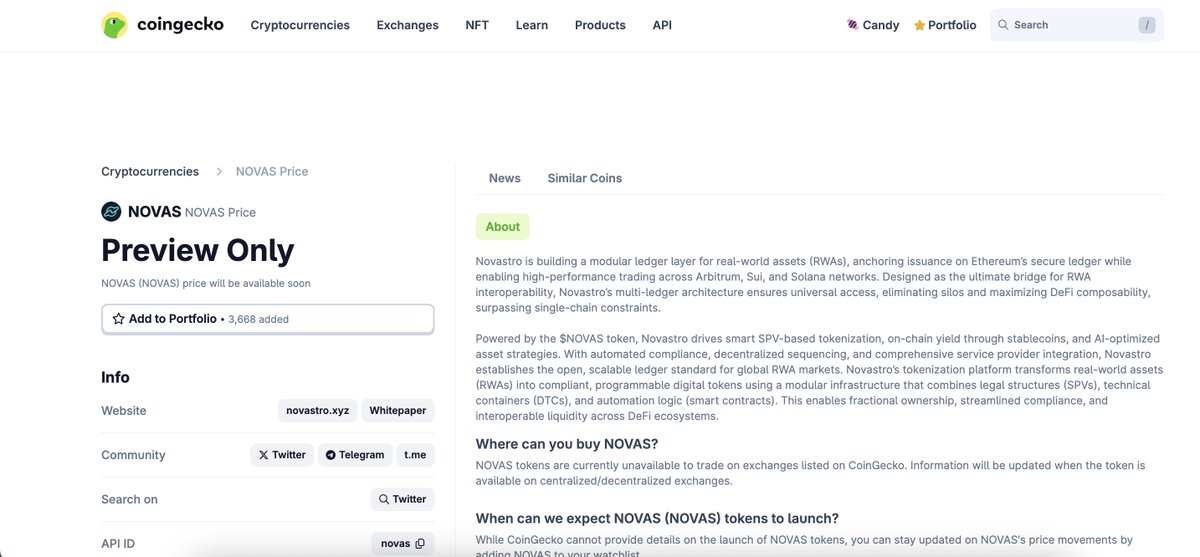The width and height of the screenshot is (1200, 557).
Task: Click the Candy link in header
Action: point(874,25)
